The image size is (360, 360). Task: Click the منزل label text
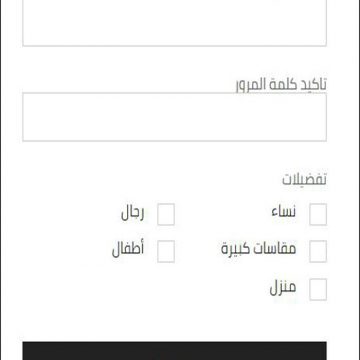click(283, 288)
